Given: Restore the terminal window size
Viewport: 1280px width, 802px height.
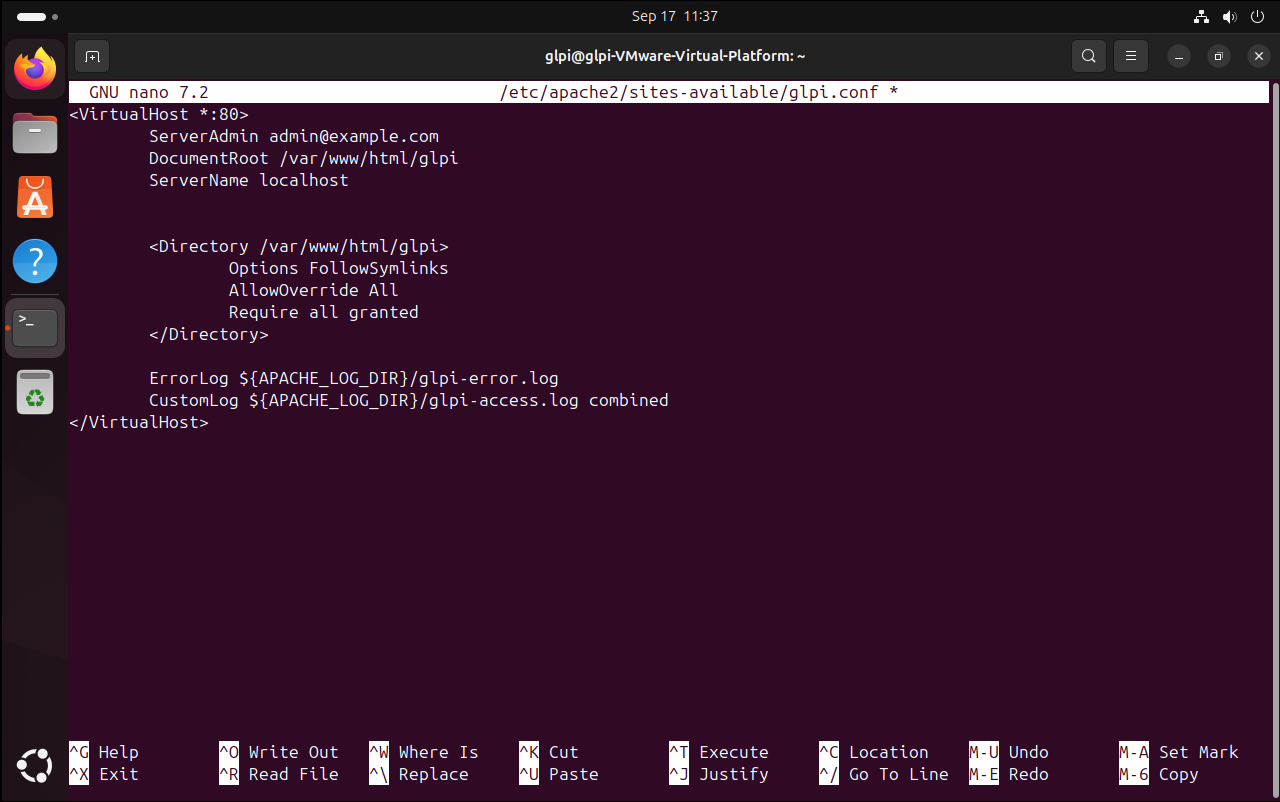Looking at the screenshot, I should pyautogui.click(x=1218, y=56).
